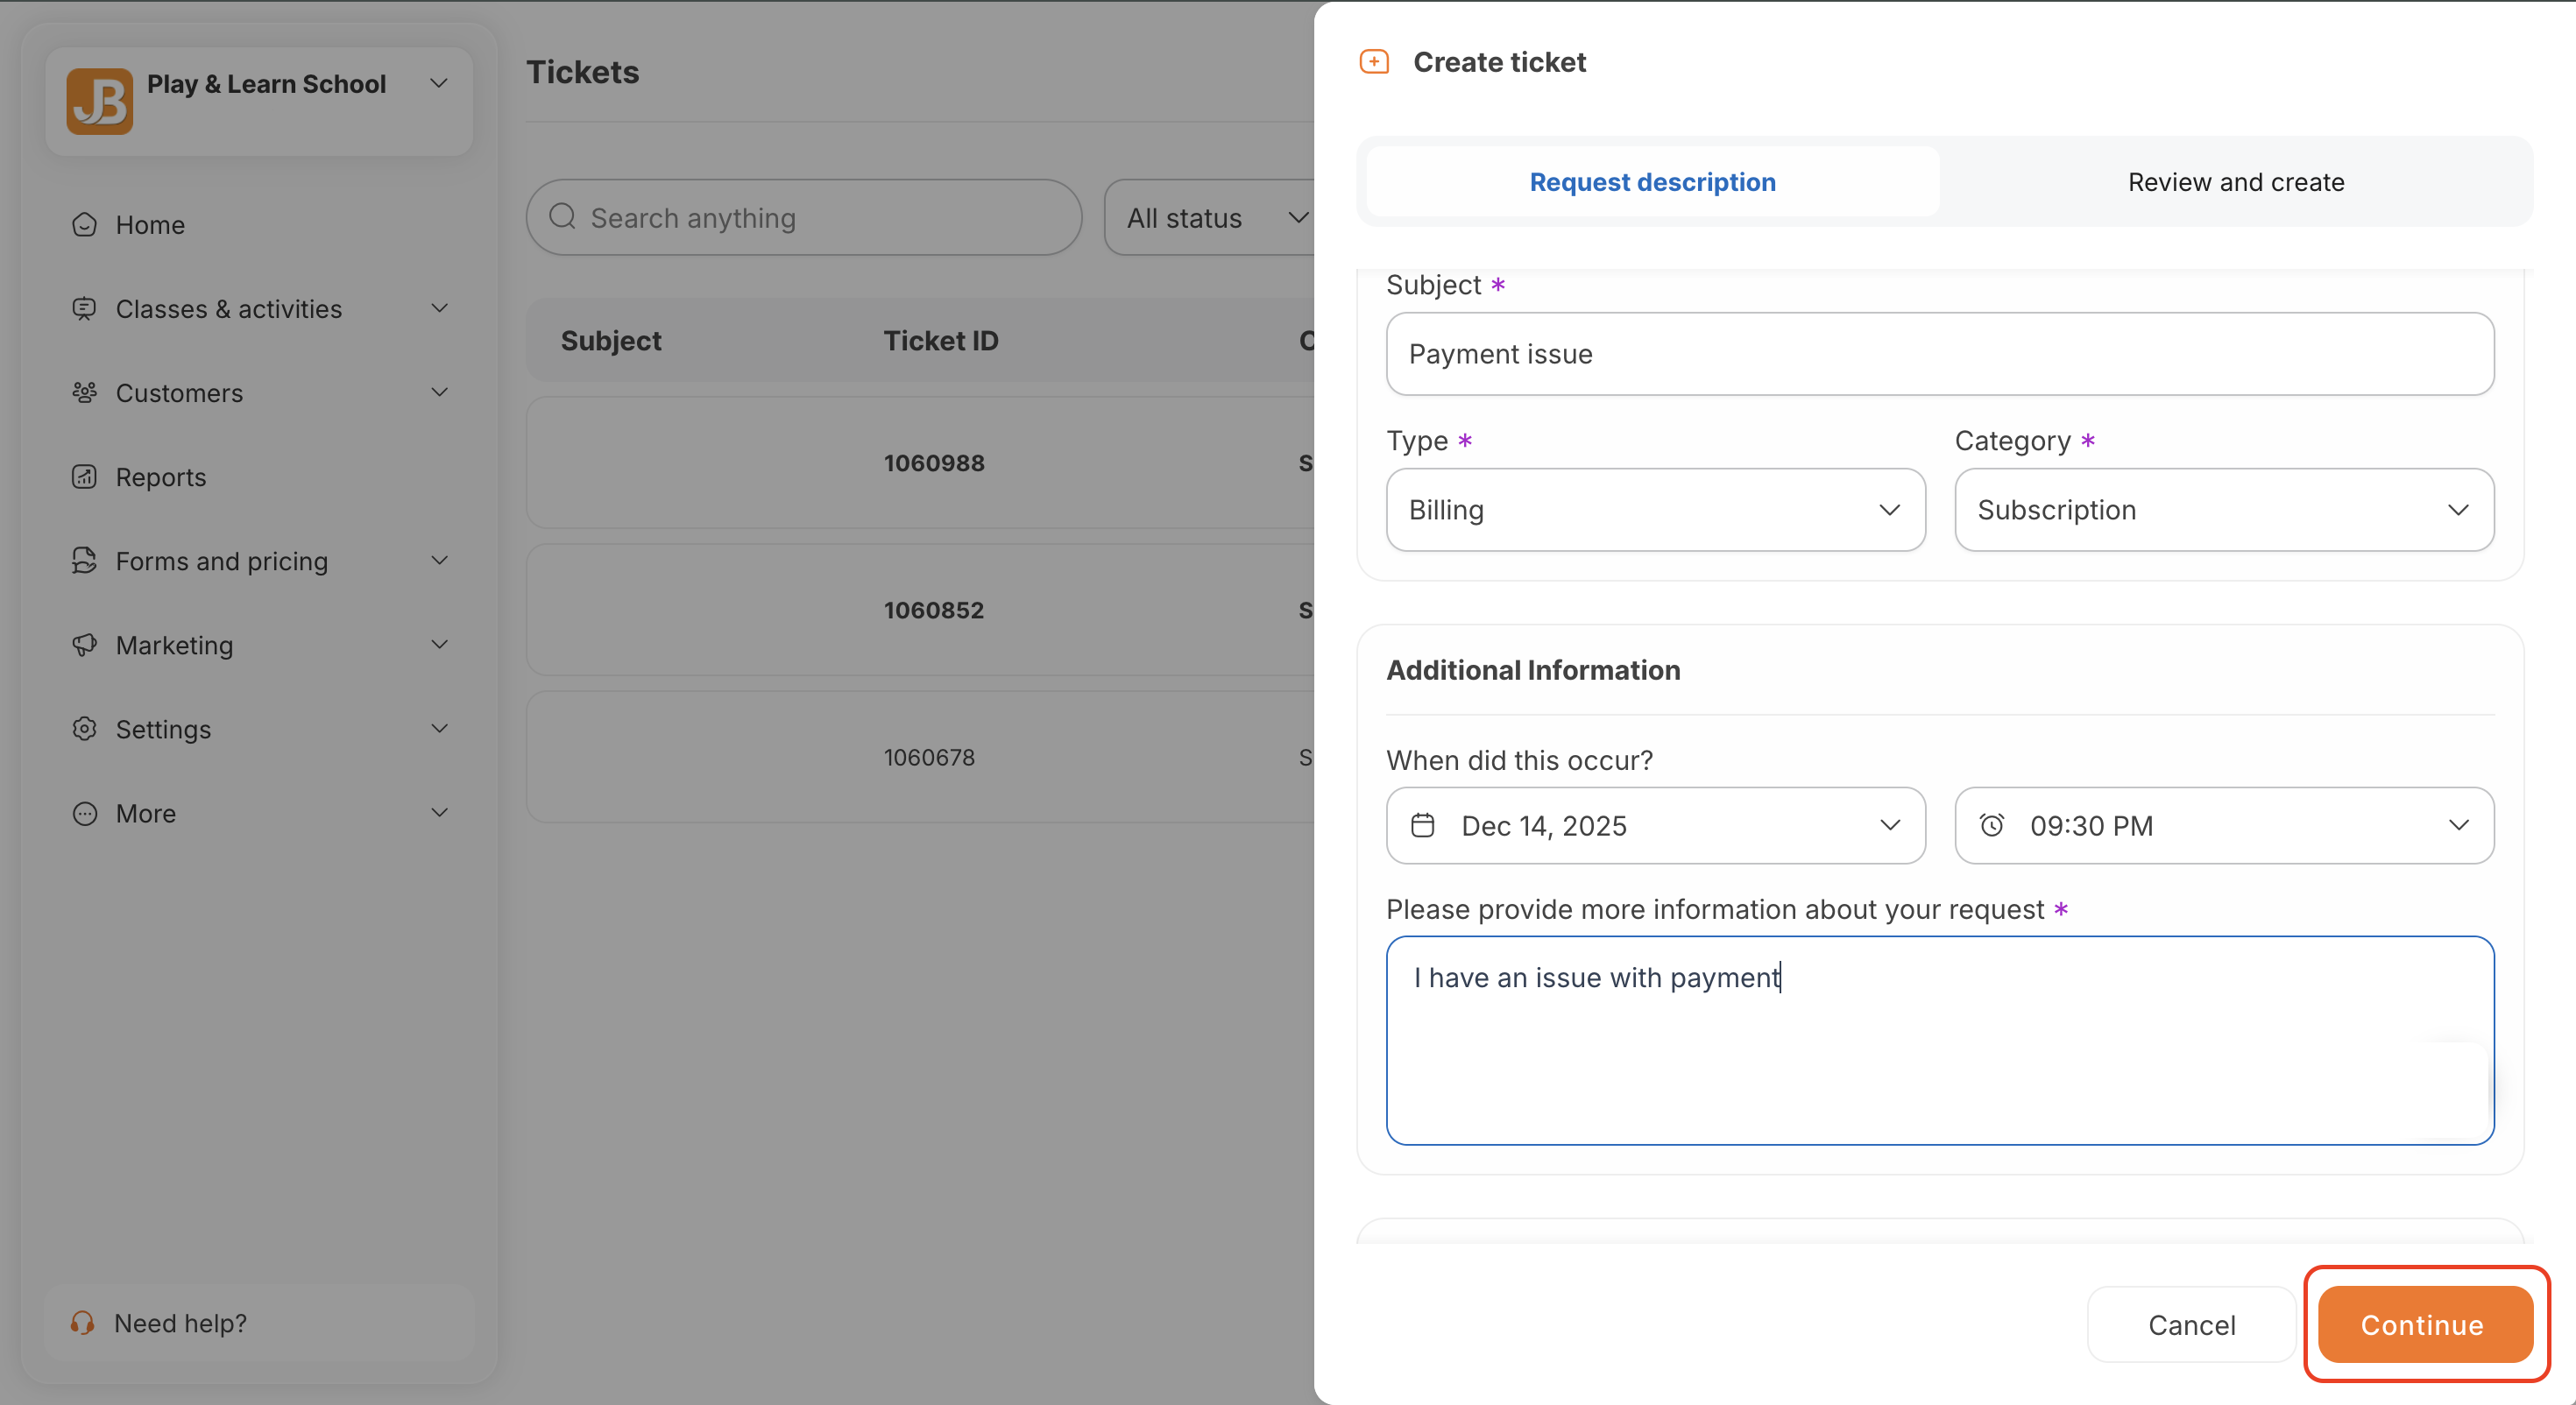2576x1405 pixels.
Task: Click the magnifier icon in search box
Action: (x=563, y=217)
